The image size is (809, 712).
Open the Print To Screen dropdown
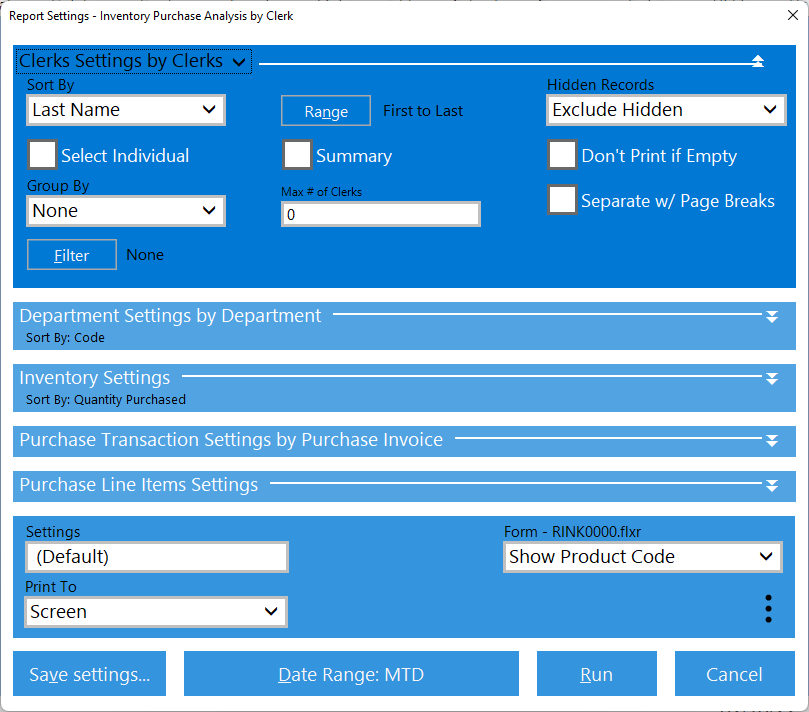(156, 612)
